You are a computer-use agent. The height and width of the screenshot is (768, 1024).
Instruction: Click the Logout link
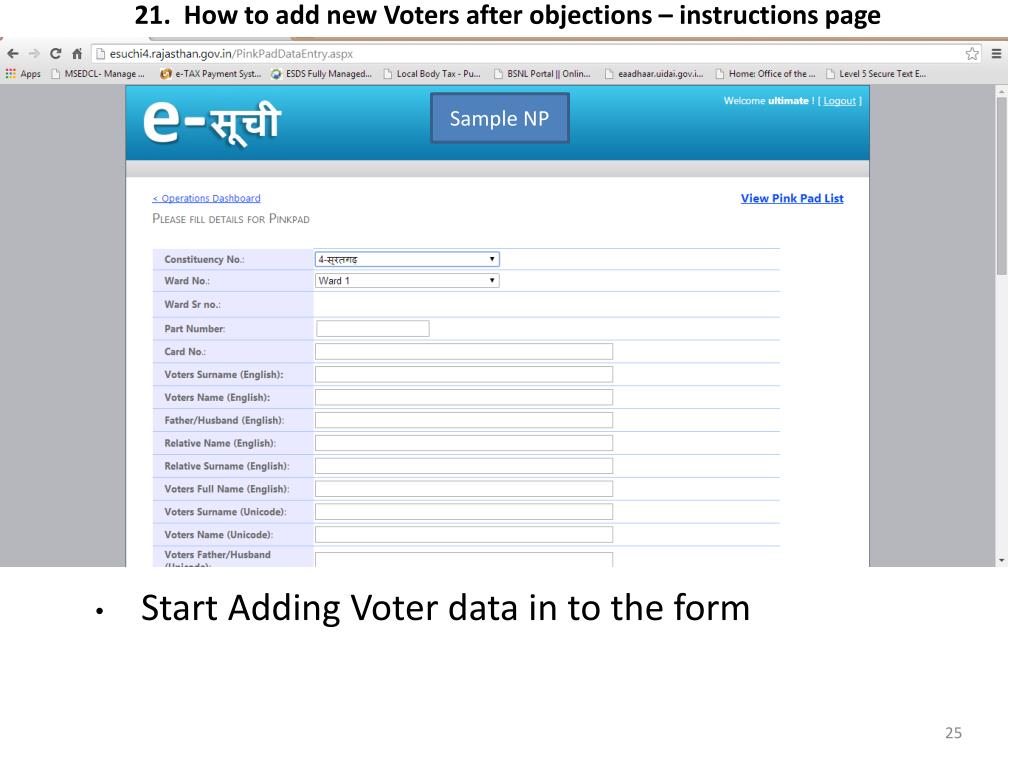[839, 101]
